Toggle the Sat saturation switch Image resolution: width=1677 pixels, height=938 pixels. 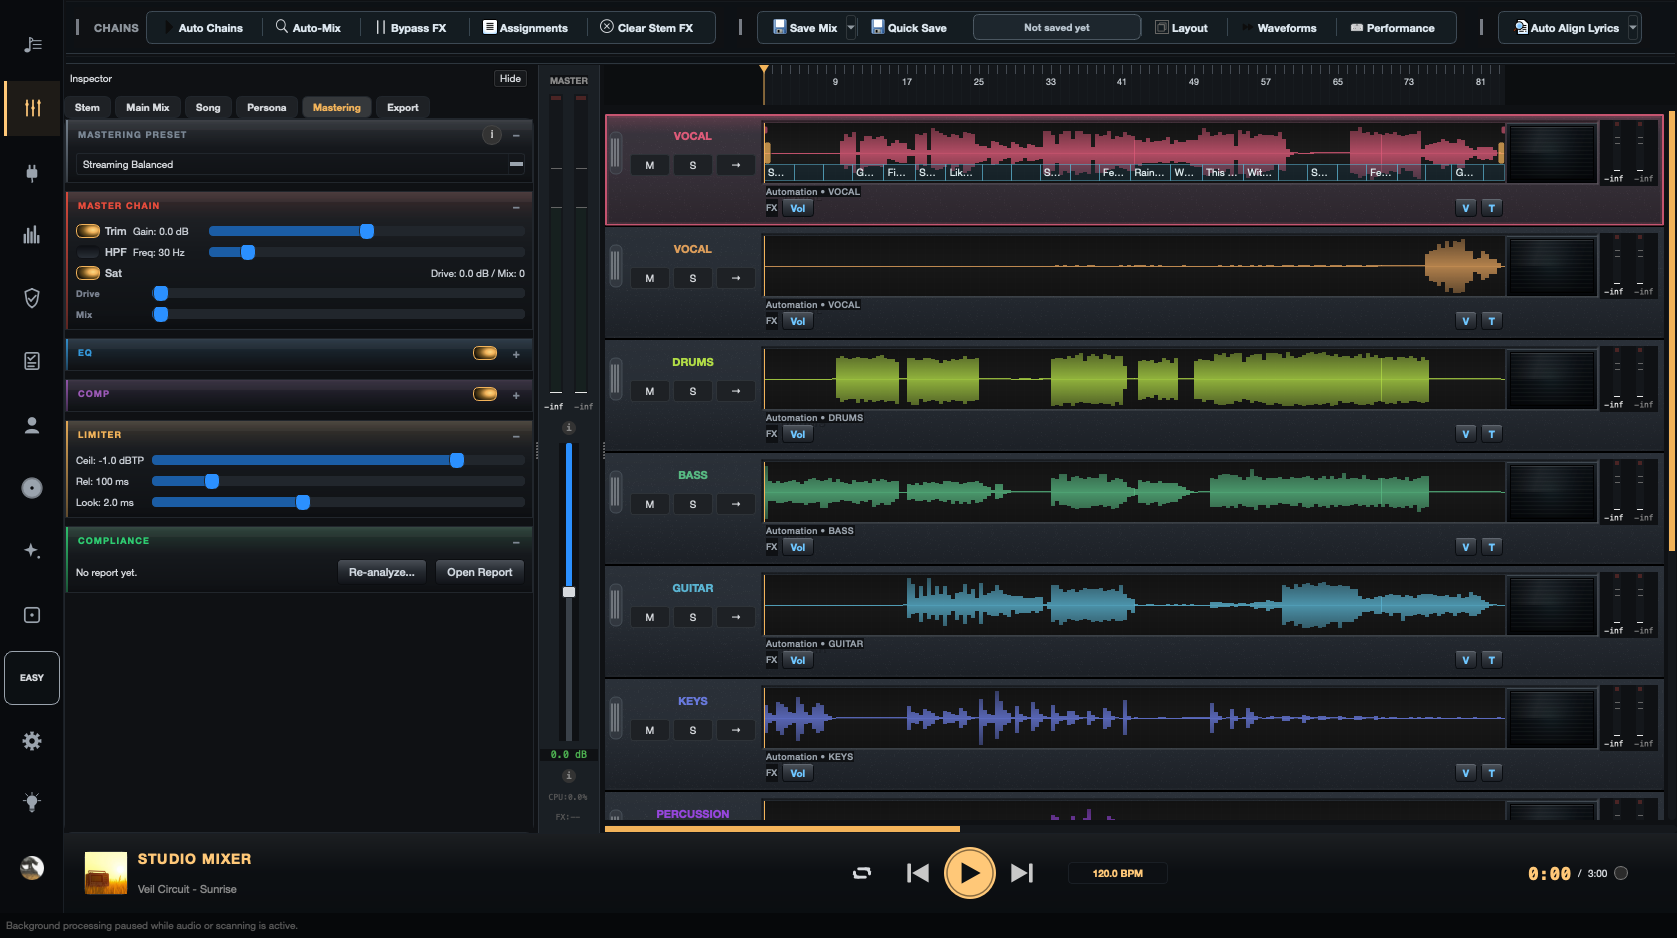(x=88, y=273)
